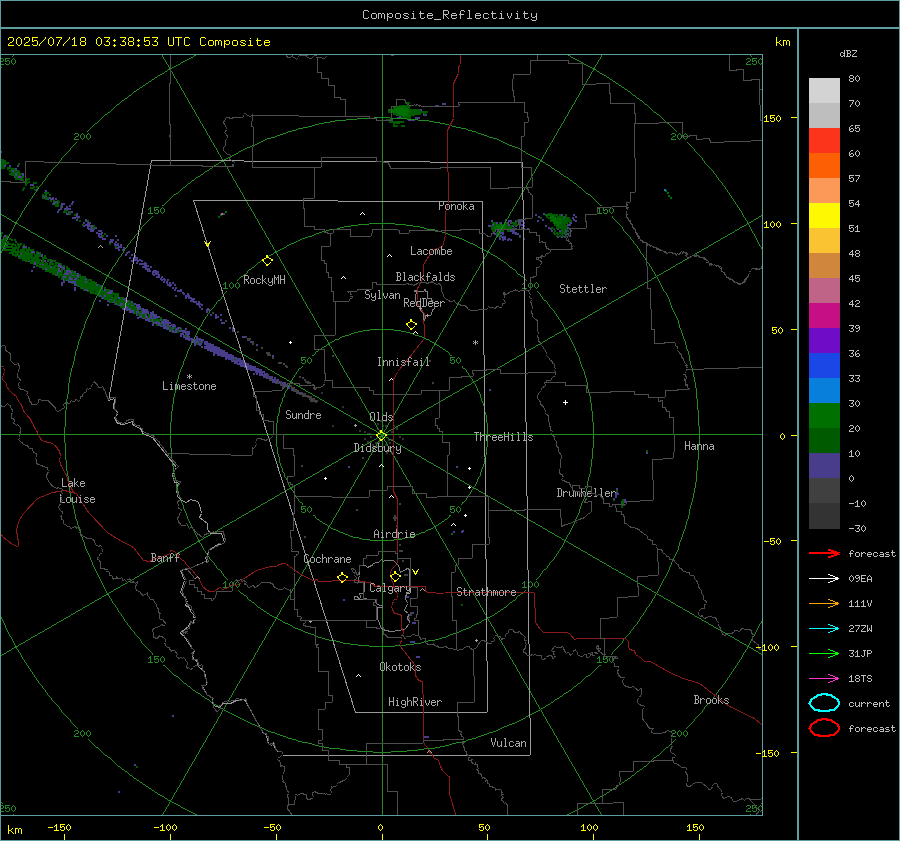This screenshot has height=841, width=900.
Task: Click the light blue swatch in dBZ legend
Action: [824, 390]
